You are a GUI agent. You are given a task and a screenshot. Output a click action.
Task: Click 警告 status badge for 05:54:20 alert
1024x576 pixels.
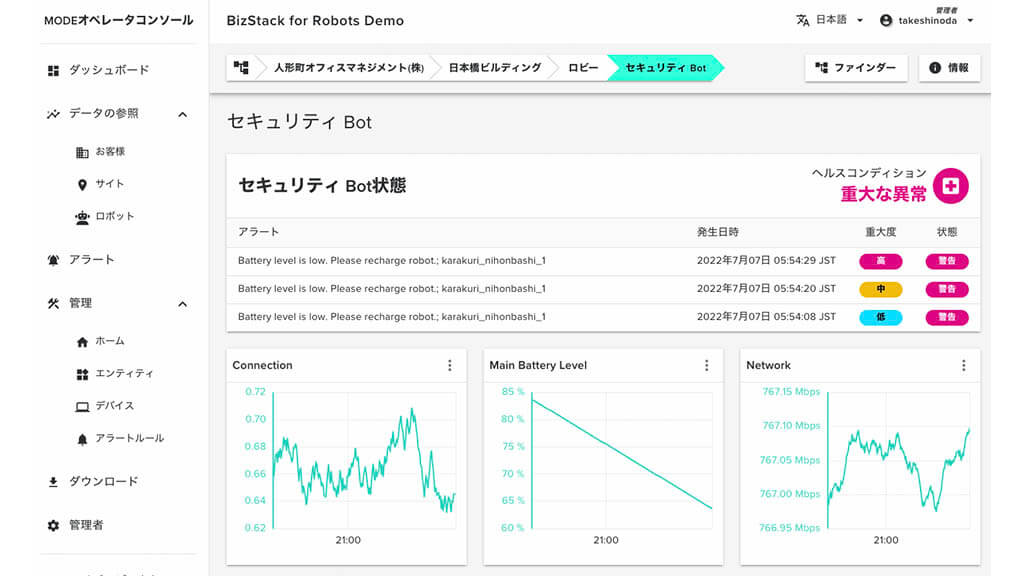(947, 289)
